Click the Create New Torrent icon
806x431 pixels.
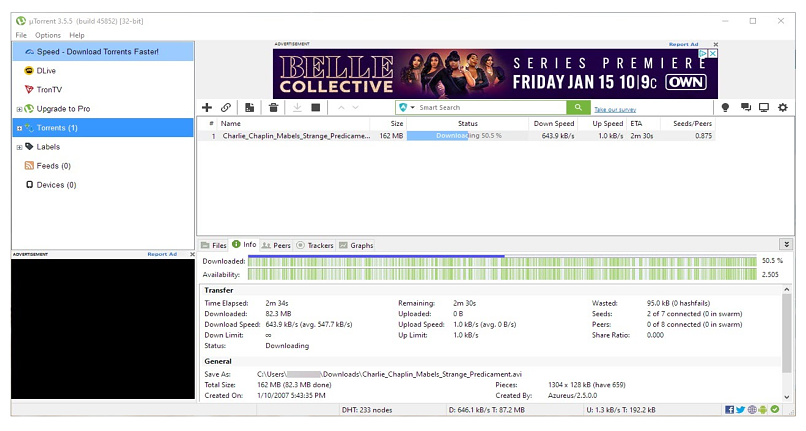click(x=249, y=107)
